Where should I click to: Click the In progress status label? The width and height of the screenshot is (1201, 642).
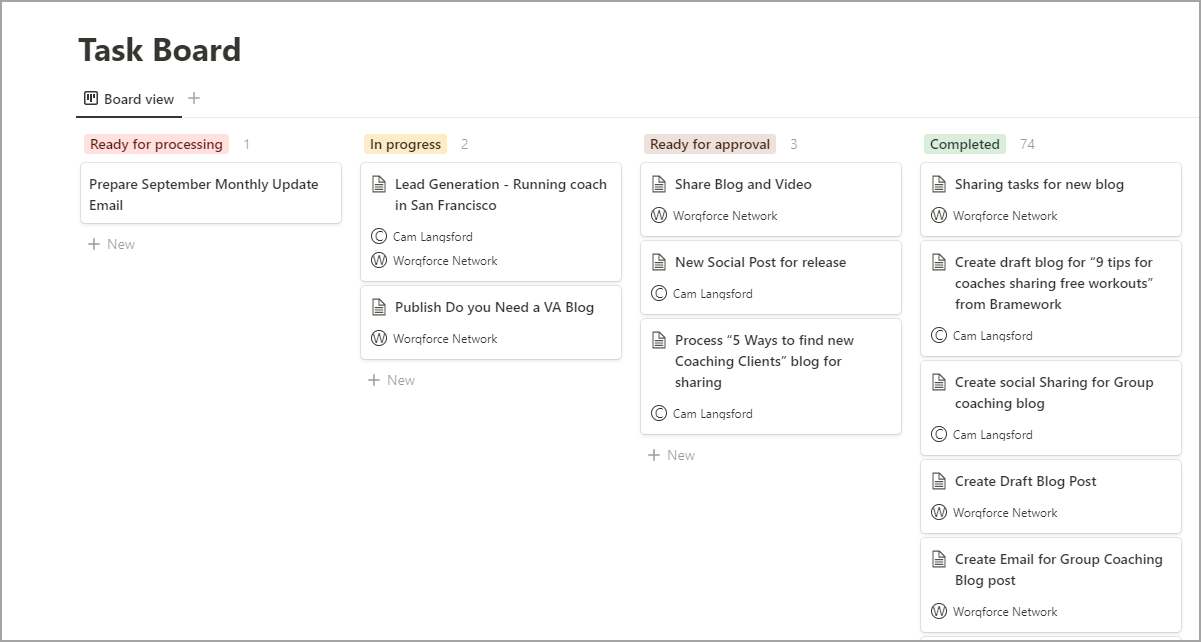(x=405, y=144)
